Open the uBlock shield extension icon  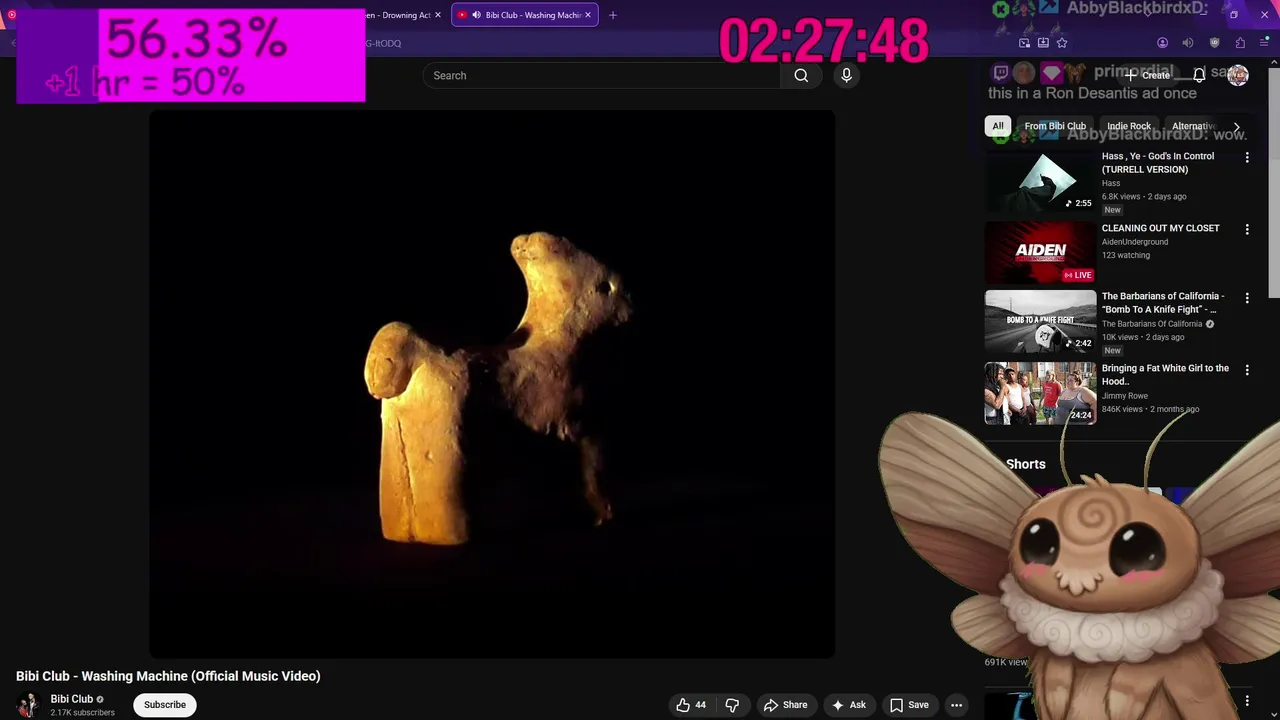[x=1214, y=43]
